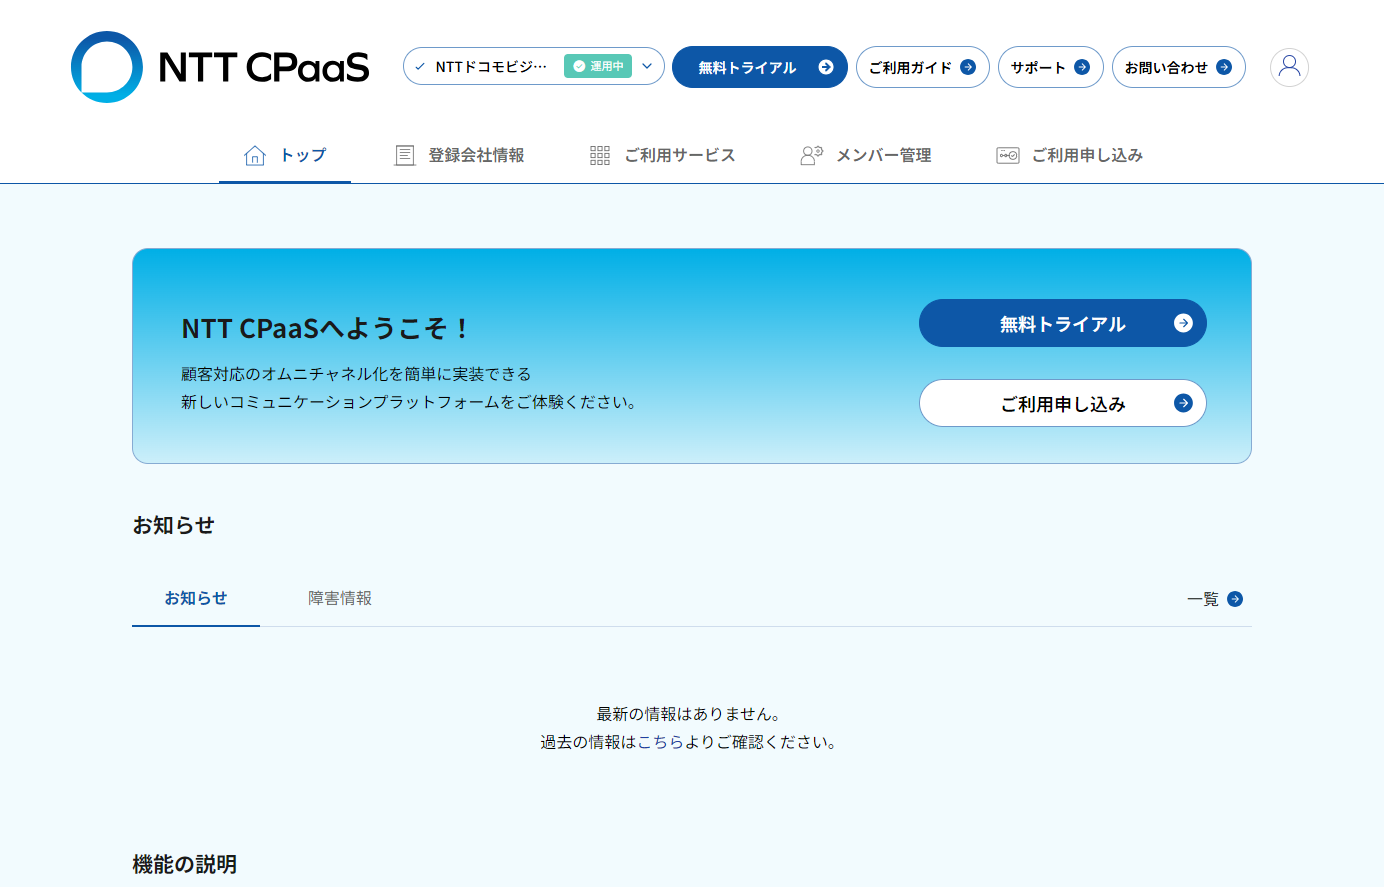Click the 運用中 status badge

click(x=598, y=66)
